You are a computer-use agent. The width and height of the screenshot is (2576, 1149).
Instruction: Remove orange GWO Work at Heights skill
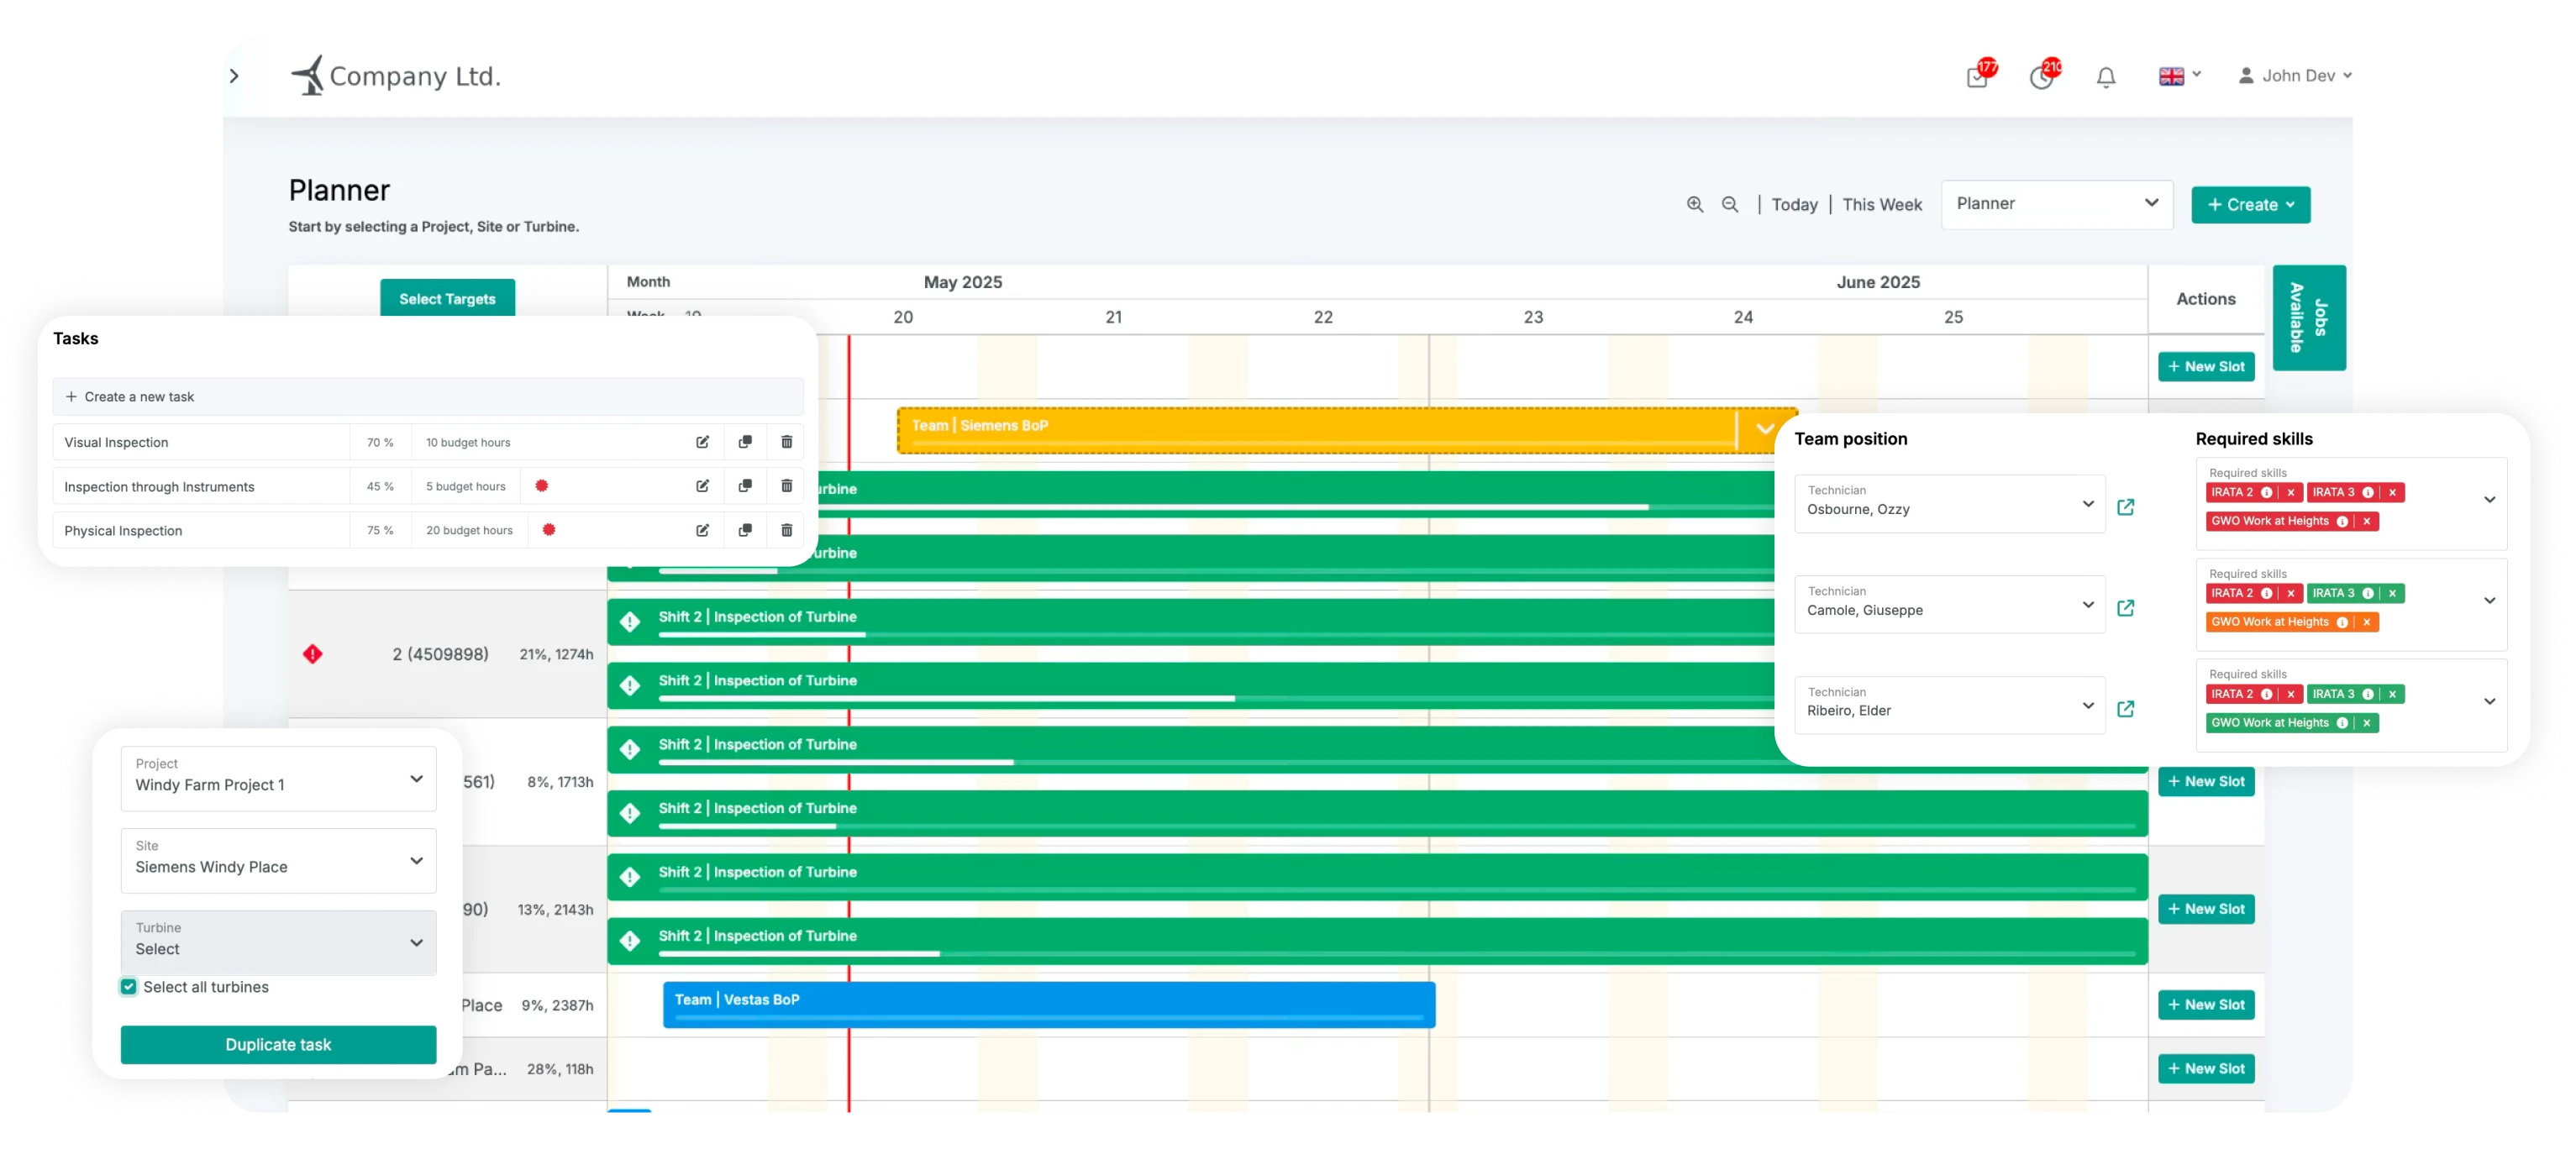2367,622
